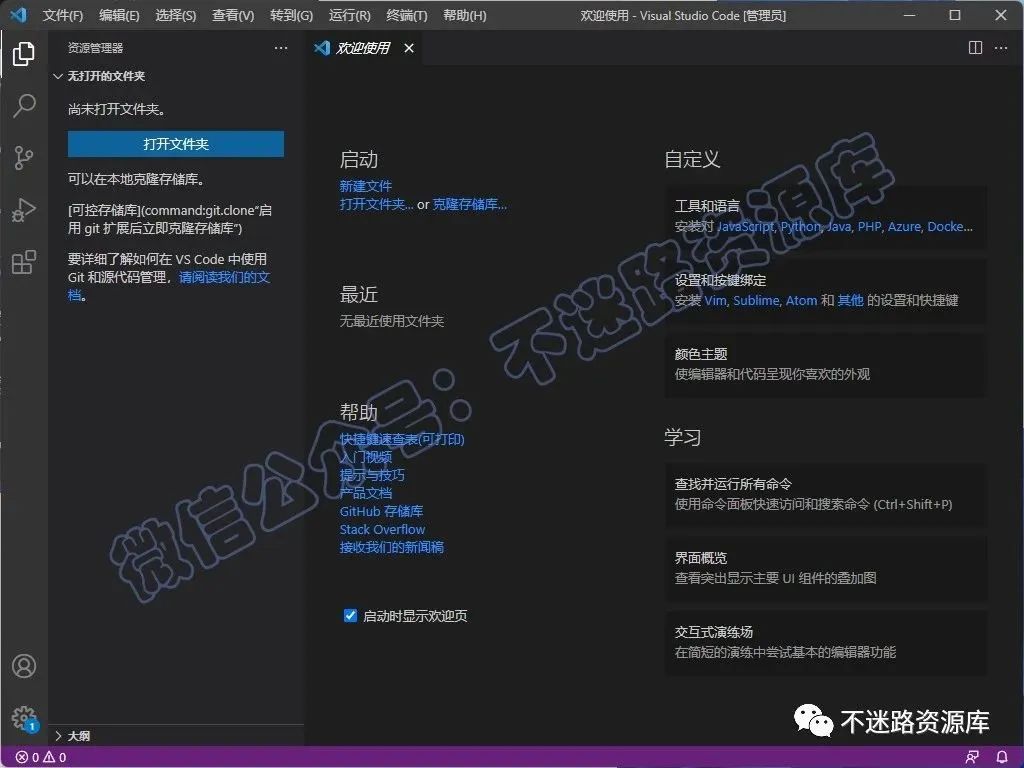The height and width of the screenshot is (768, 1024).
Task: Open the 运行(R) menu
Action: click(x=349, y=15)
